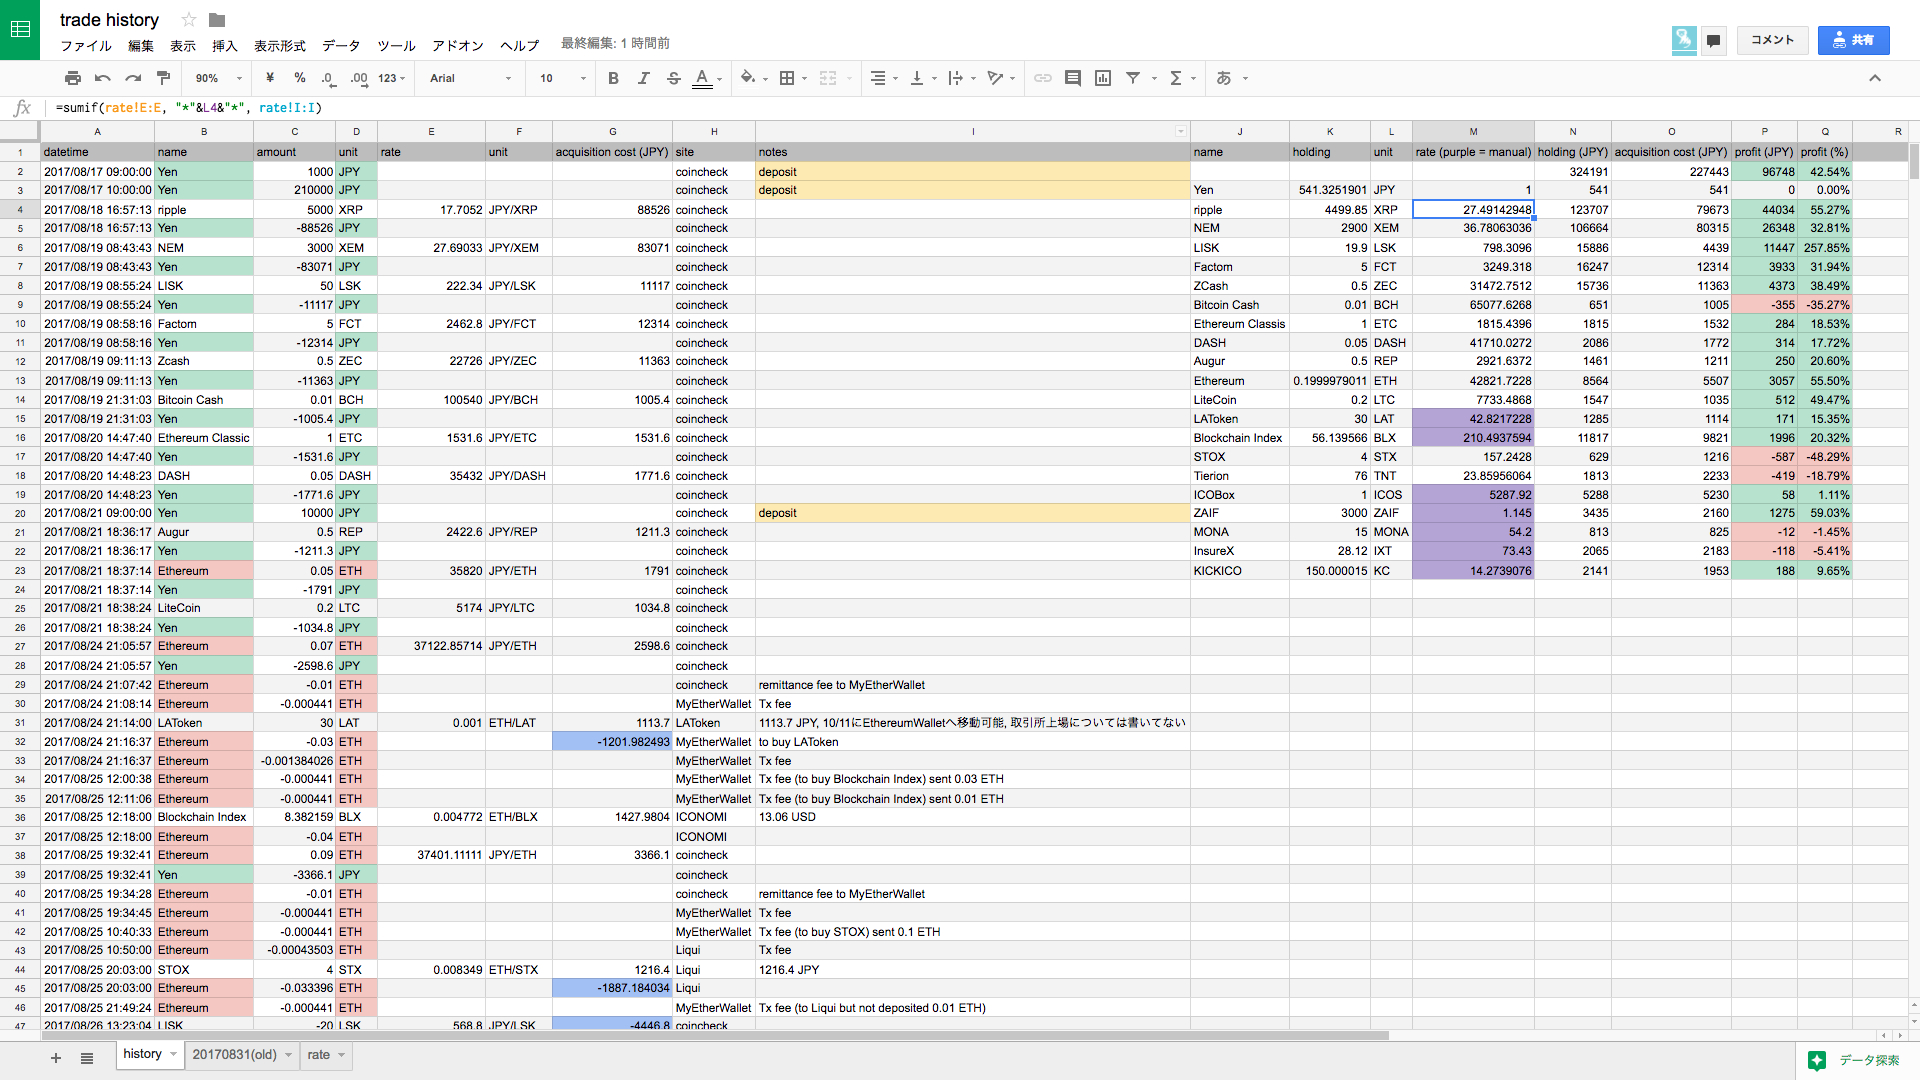Click the undo arrow icon

(x=102, y=78)
